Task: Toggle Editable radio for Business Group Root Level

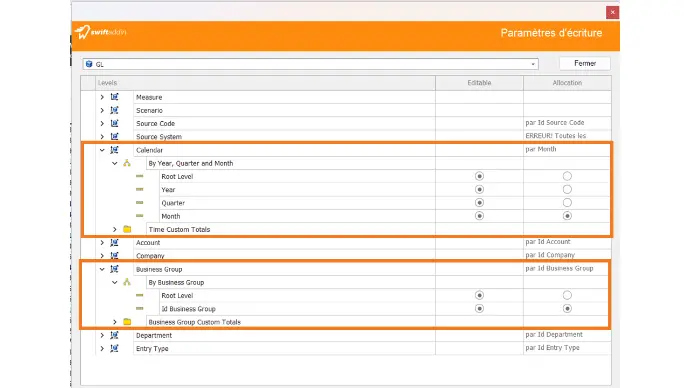Action: tap(479, 295)
